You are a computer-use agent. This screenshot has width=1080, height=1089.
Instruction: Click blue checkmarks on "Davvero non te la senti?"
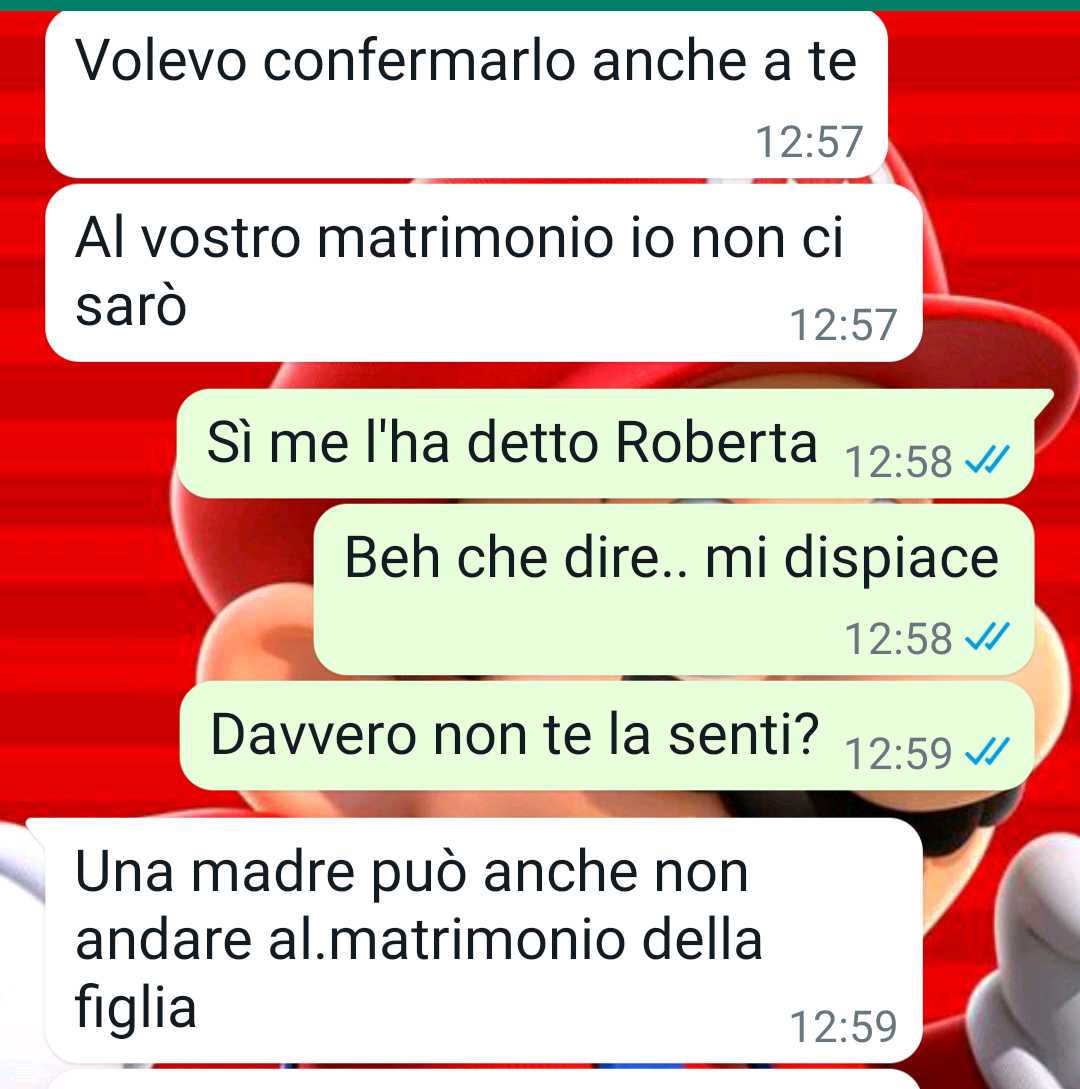tap(987, 752)
